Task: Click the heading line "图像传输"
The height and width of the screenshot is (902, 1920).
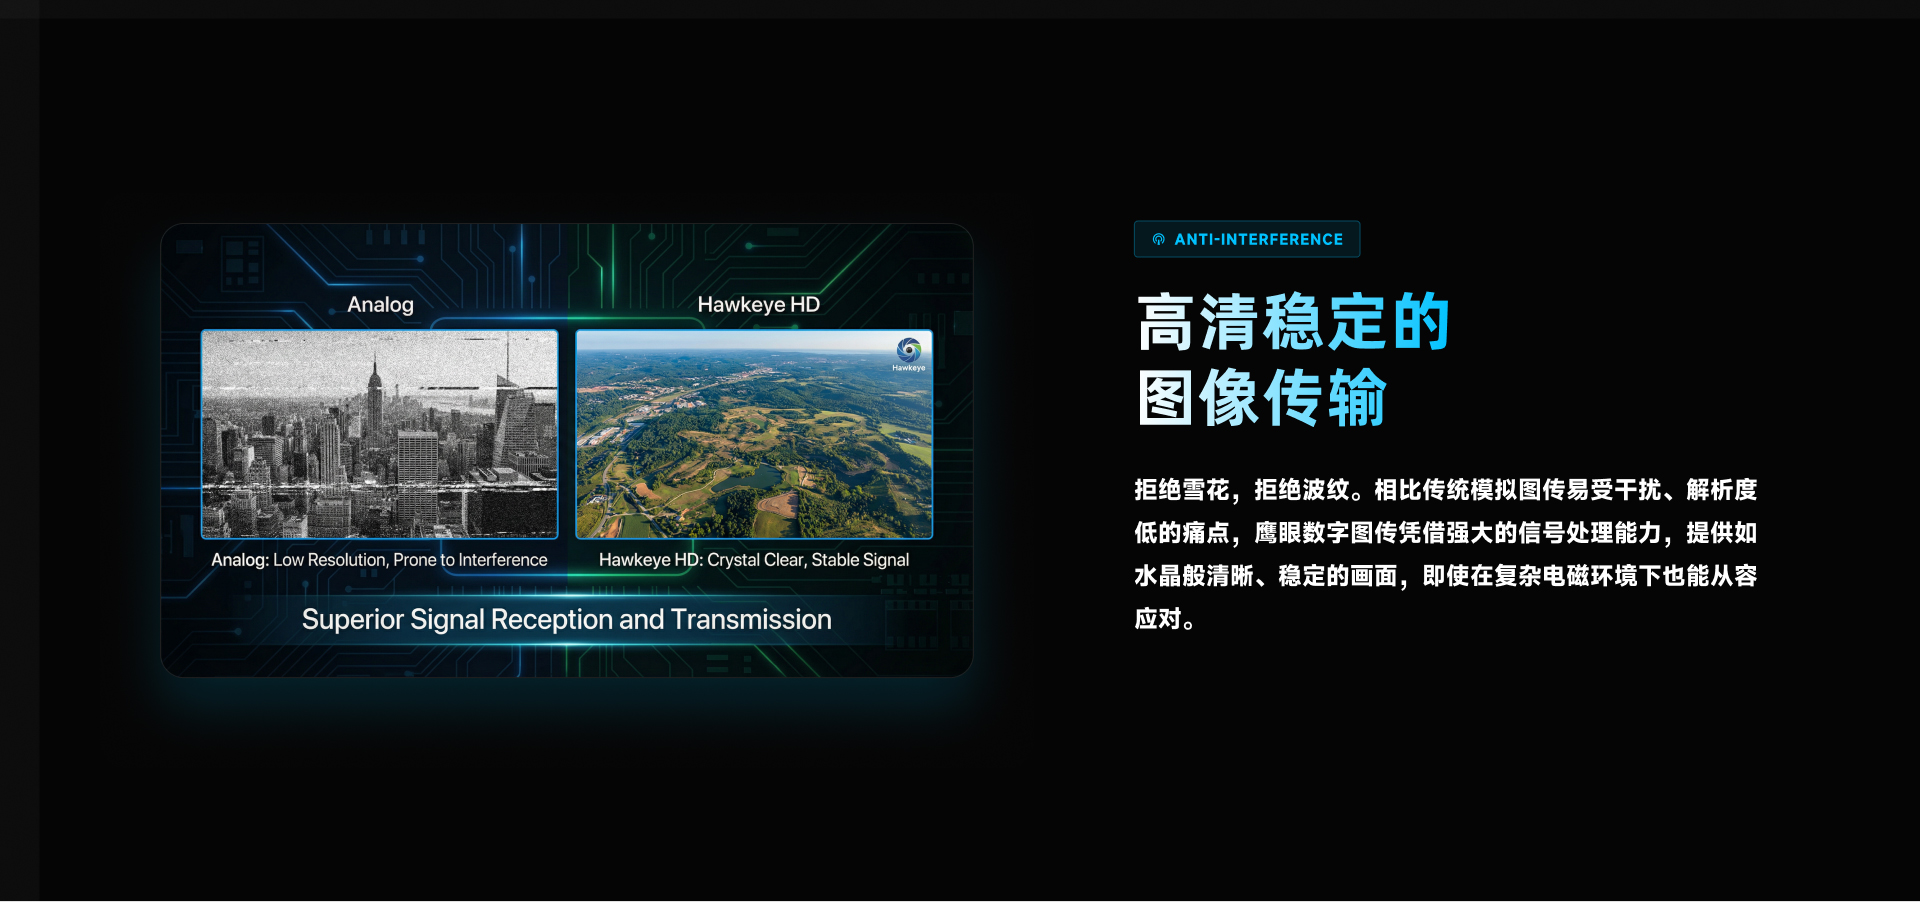Action: pyautogui.click(x=1261, y=398)
